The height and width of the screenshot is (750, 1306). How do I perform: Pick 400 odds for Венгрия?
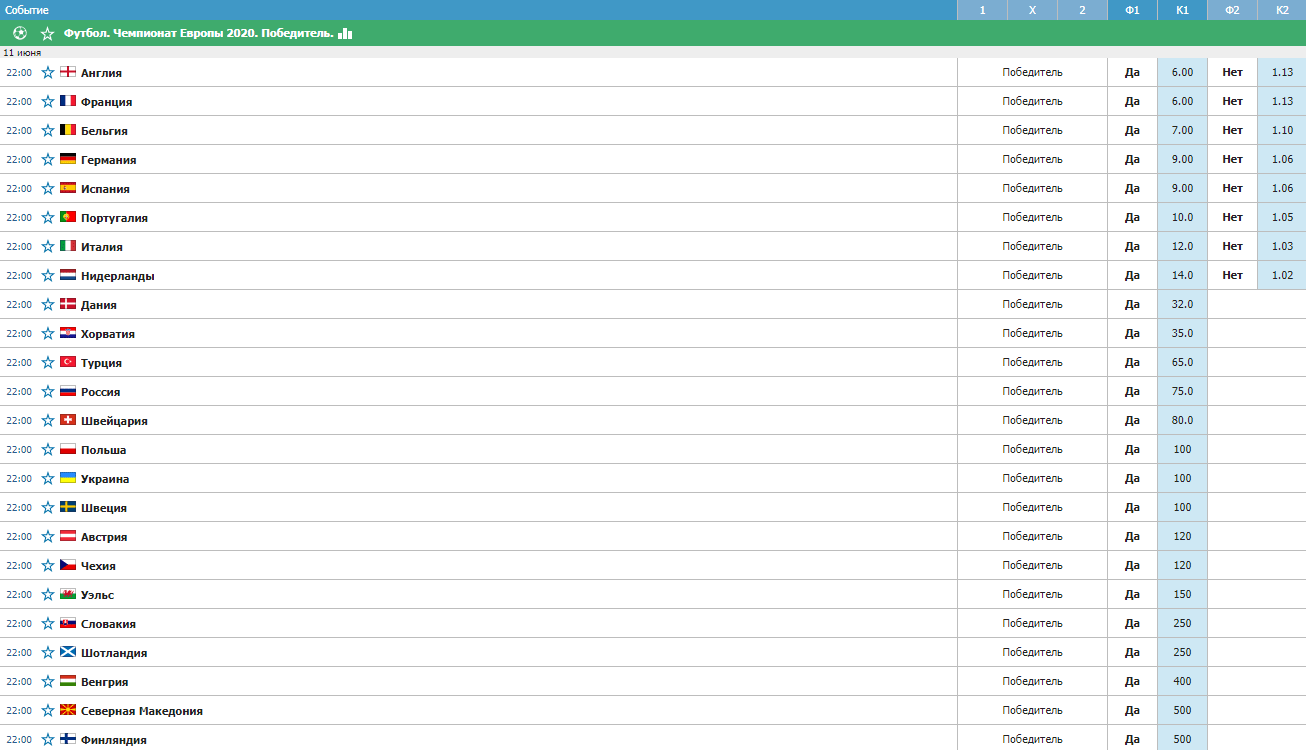point(1182,682)
